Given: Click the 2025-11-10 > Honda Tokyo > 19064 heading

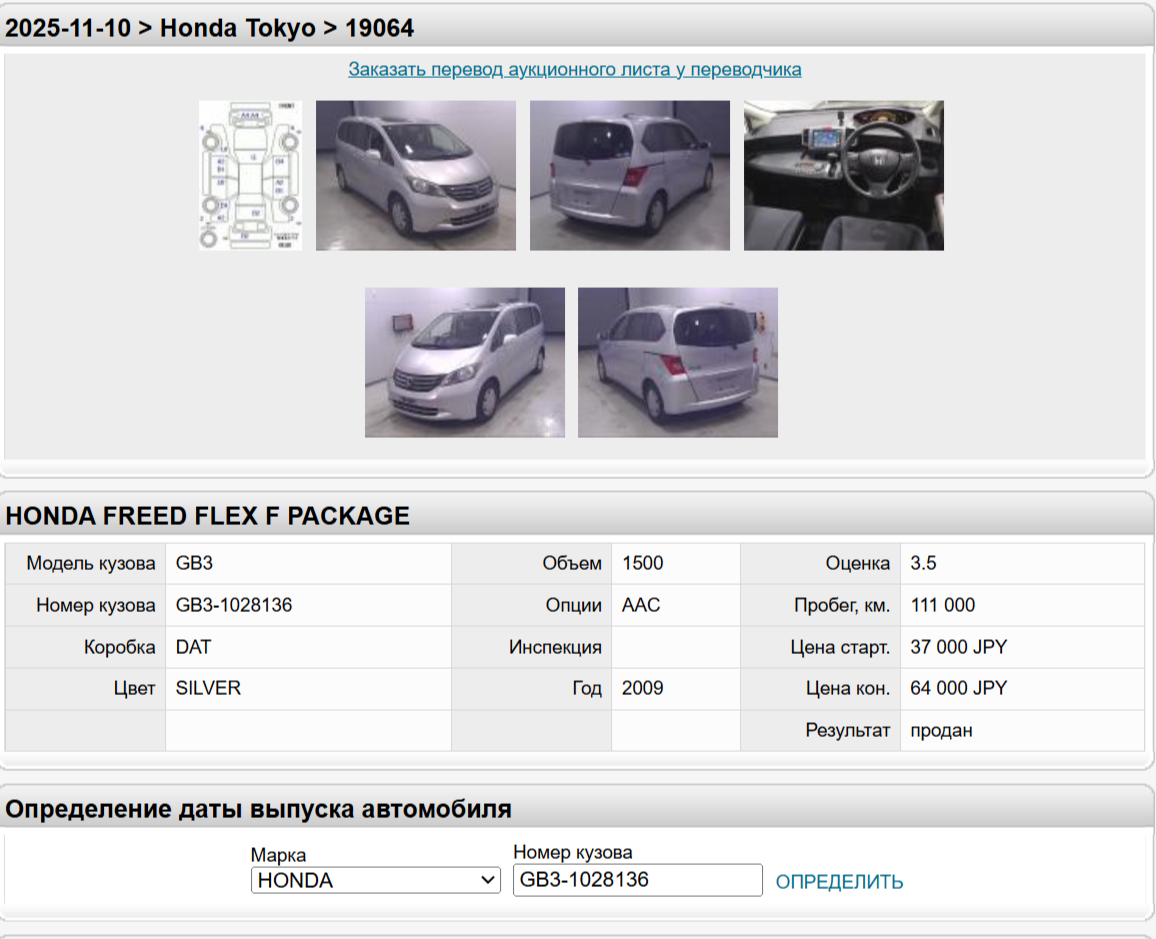Looking at the screenshot, I should (x=209, y=28).
